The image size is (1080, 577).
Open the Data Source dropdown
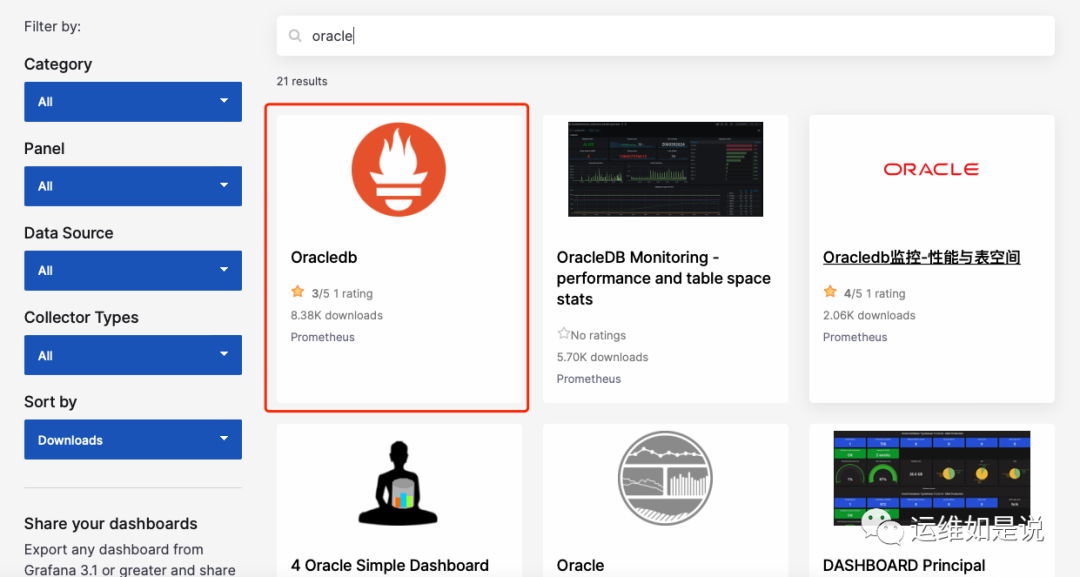(x=133, y=271)
